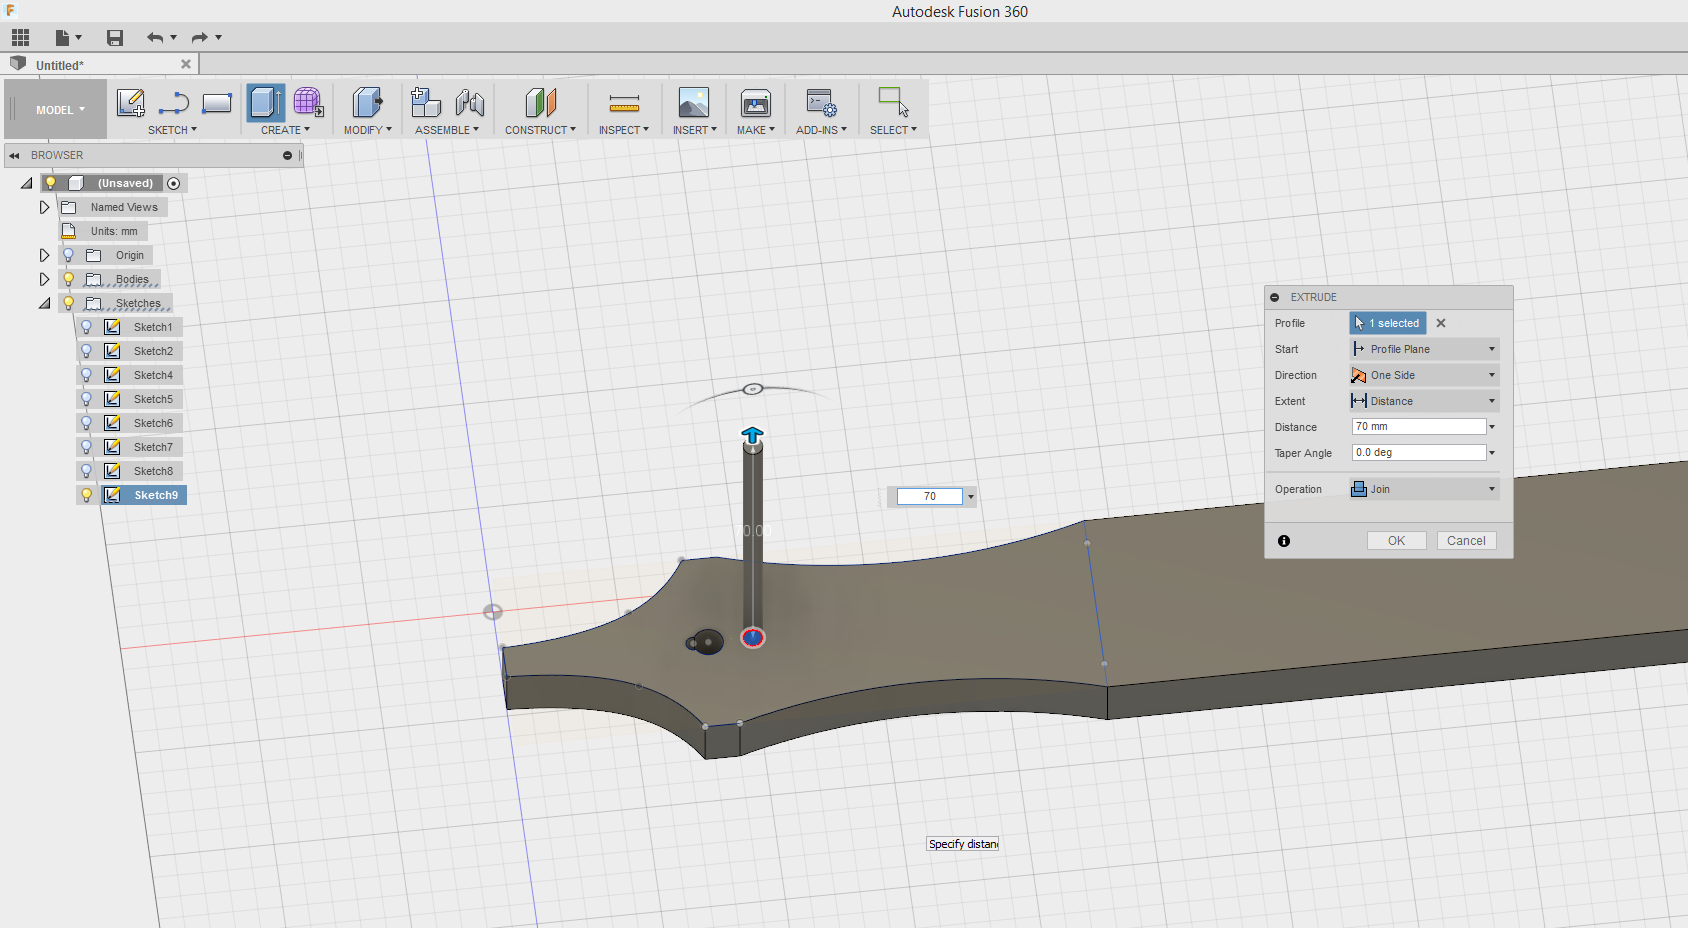Select the Rectangle sketch tool icon
Image resolution: width=1688 pixels, height=928 pixels.
[217, 103]
